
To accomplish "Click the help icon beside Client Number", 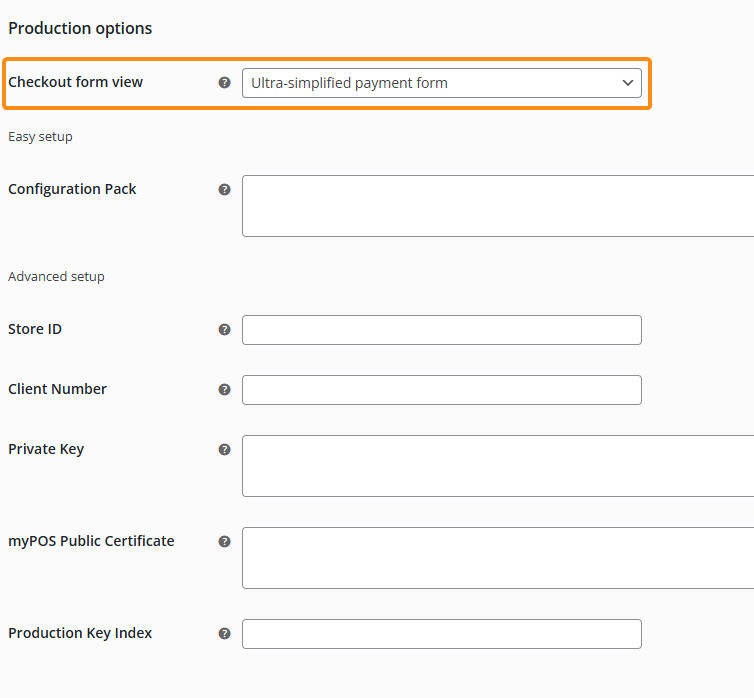I will coord(224,389).
